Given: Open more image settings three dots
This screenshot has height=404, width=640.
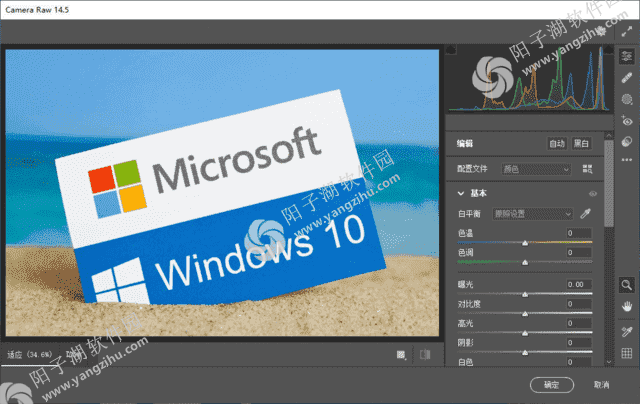Looking at the screenshot, I should click(x=627, y=160).
